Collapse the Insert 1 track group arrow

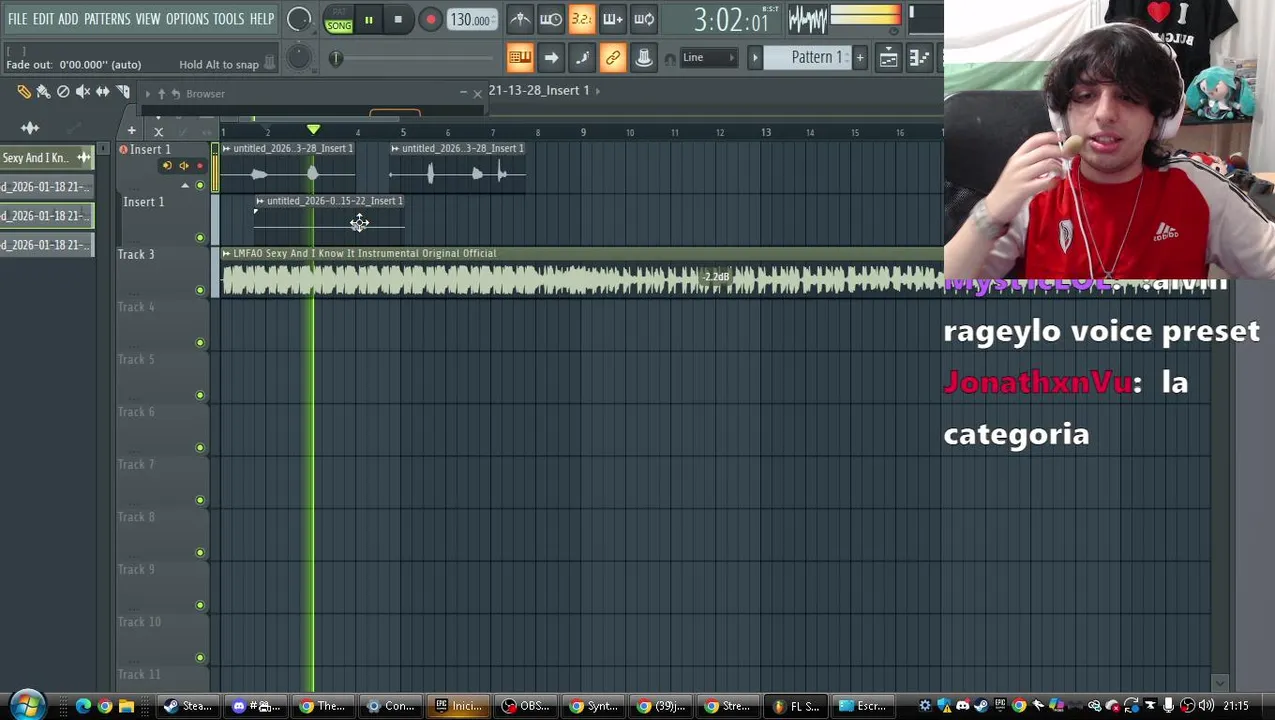click(x=184, y=186)
